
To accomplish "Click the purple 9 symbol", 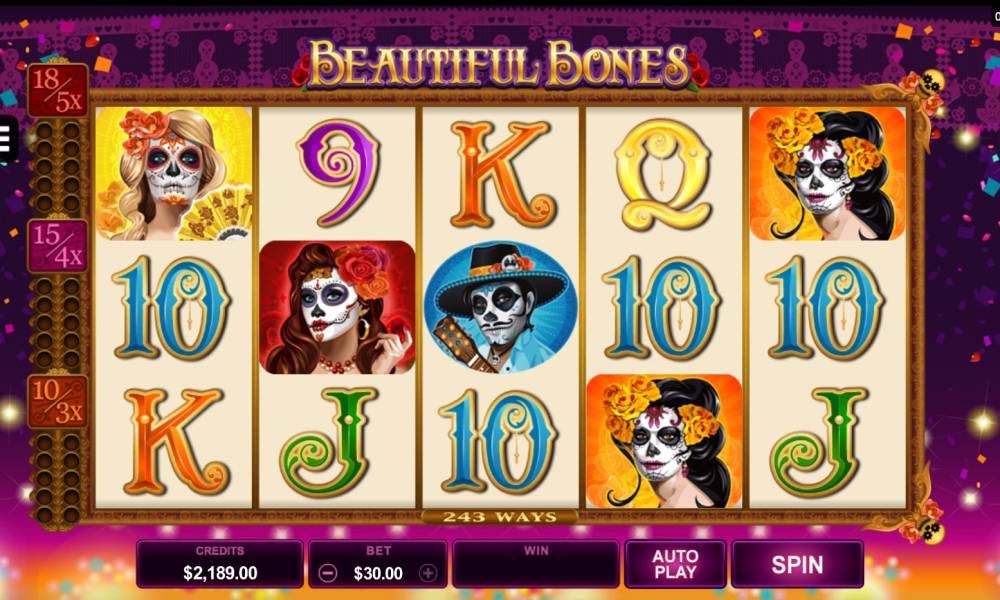I will click(x=339, y=173).
